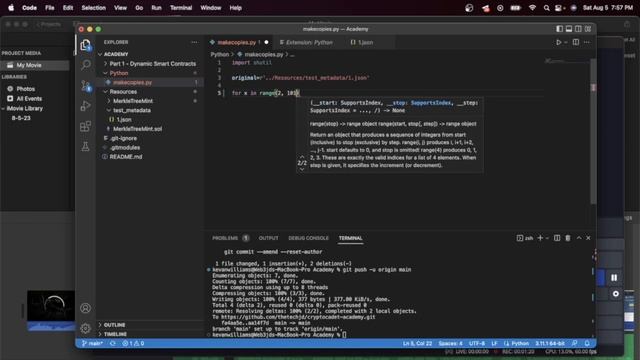
Task: Open MerkleTreeMint.sol file
Action: [137, 129]
